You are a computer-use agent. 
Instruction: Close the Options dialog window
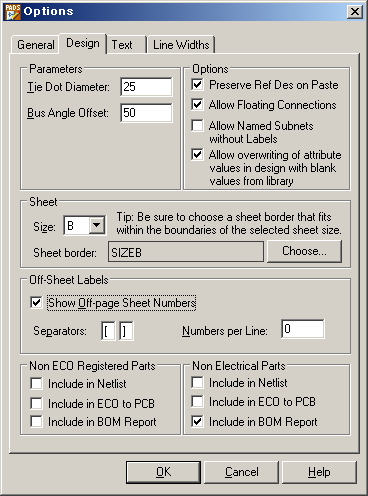point(355,12)
